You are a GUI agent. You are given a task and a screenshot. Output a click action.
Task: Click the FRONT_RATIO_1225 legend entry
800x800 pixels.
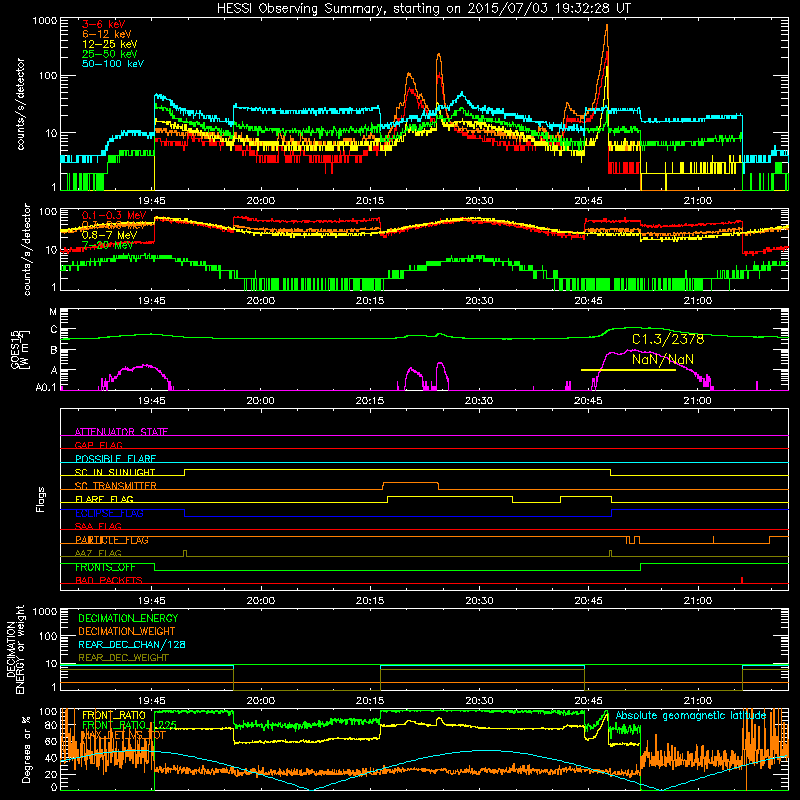point(129,724)
